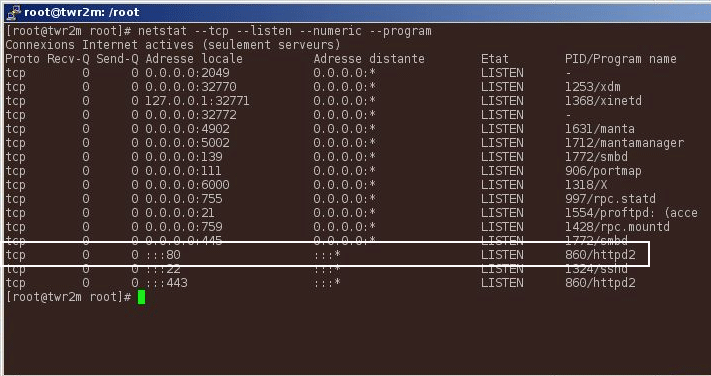Click the :::443 local address
Image resolution: width=711 pixels, height=376 pixels.
pos(166,283)
